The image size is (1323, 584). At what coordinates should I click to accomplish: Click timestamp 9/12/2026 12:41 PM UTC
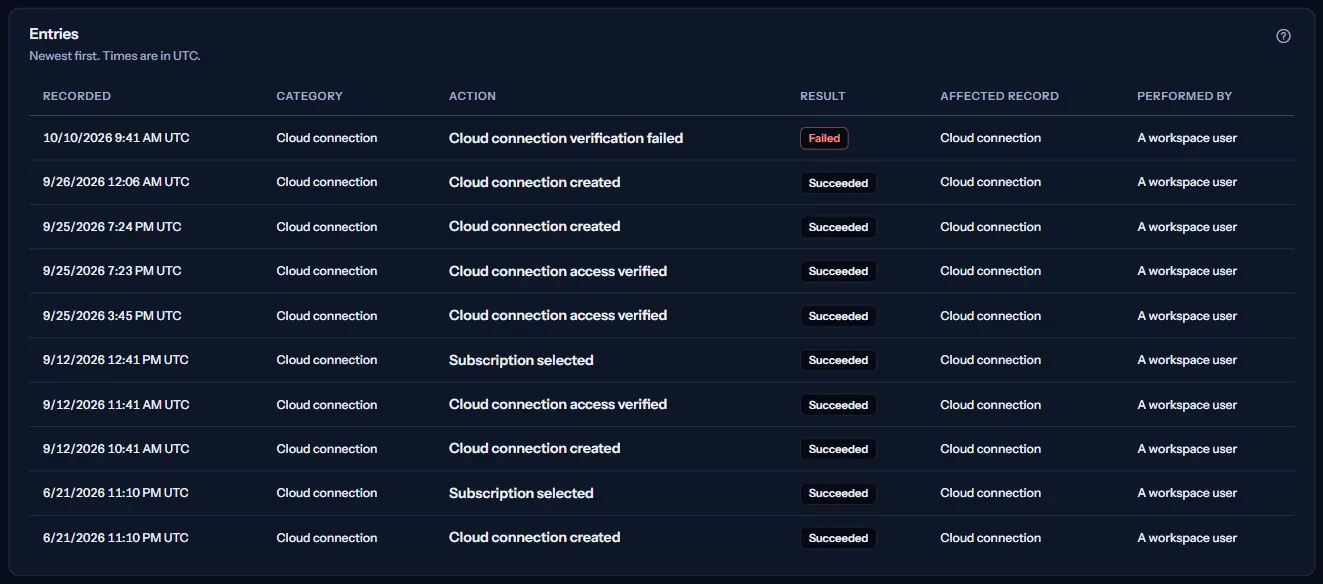116,360
